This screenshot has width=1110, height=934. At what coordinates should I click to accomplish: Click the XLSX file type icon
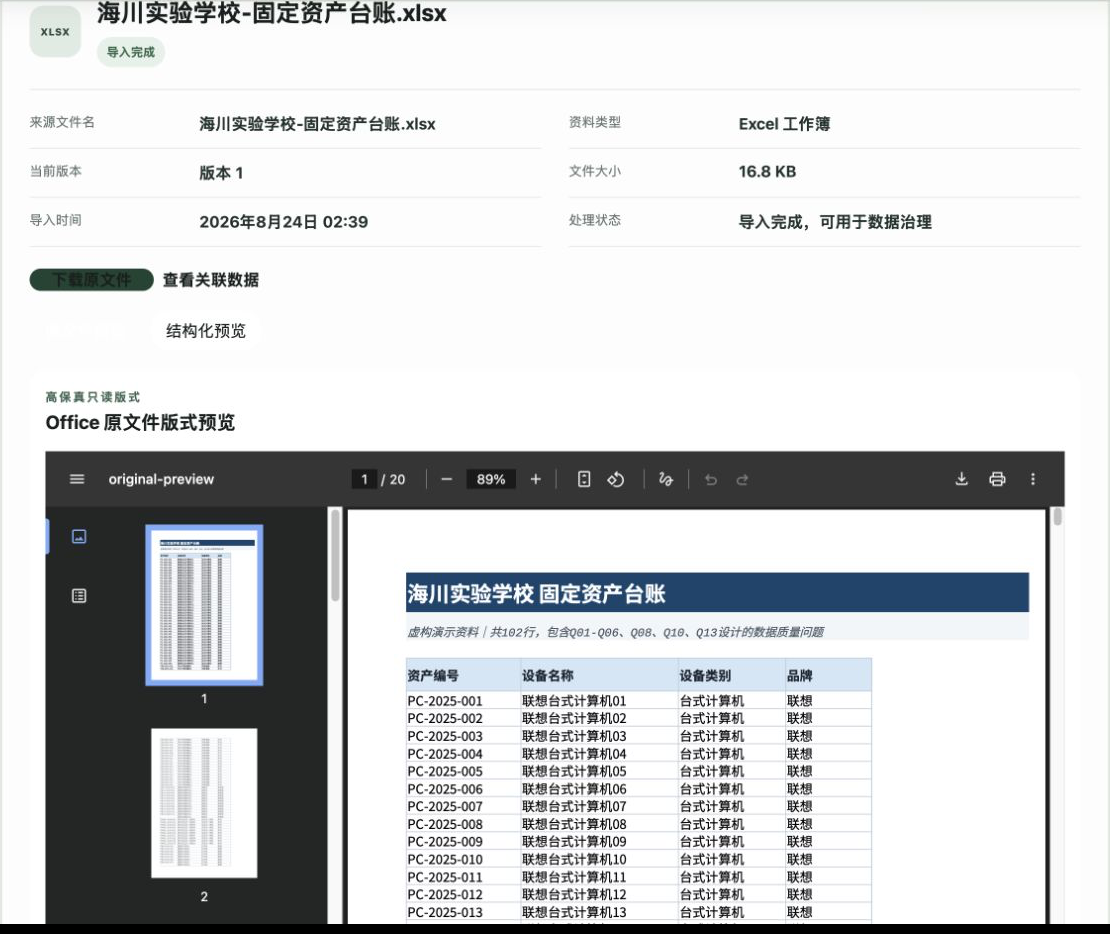click(x=55, y=32)
